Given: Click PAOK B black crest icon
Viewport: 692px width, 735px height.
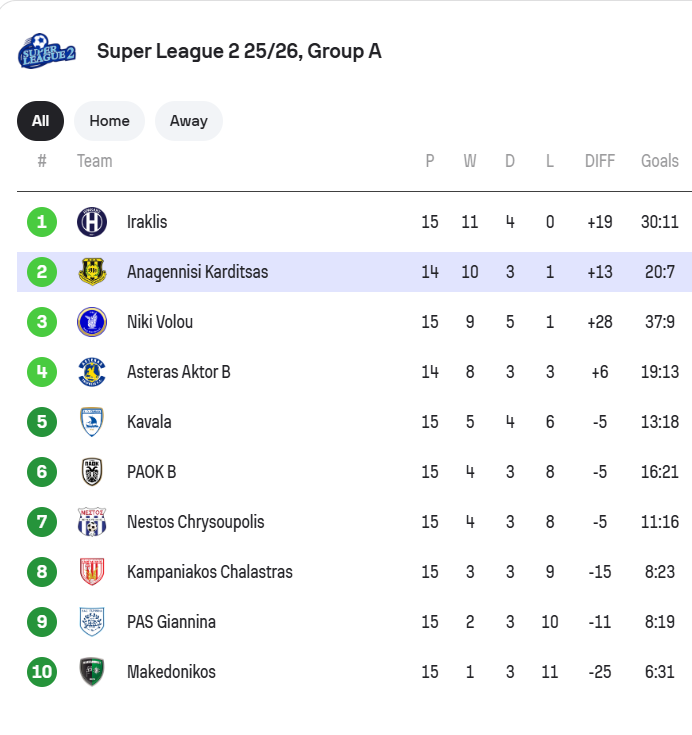Looking at the screenshot, I should pyautogui.click(x=92, y=472).
